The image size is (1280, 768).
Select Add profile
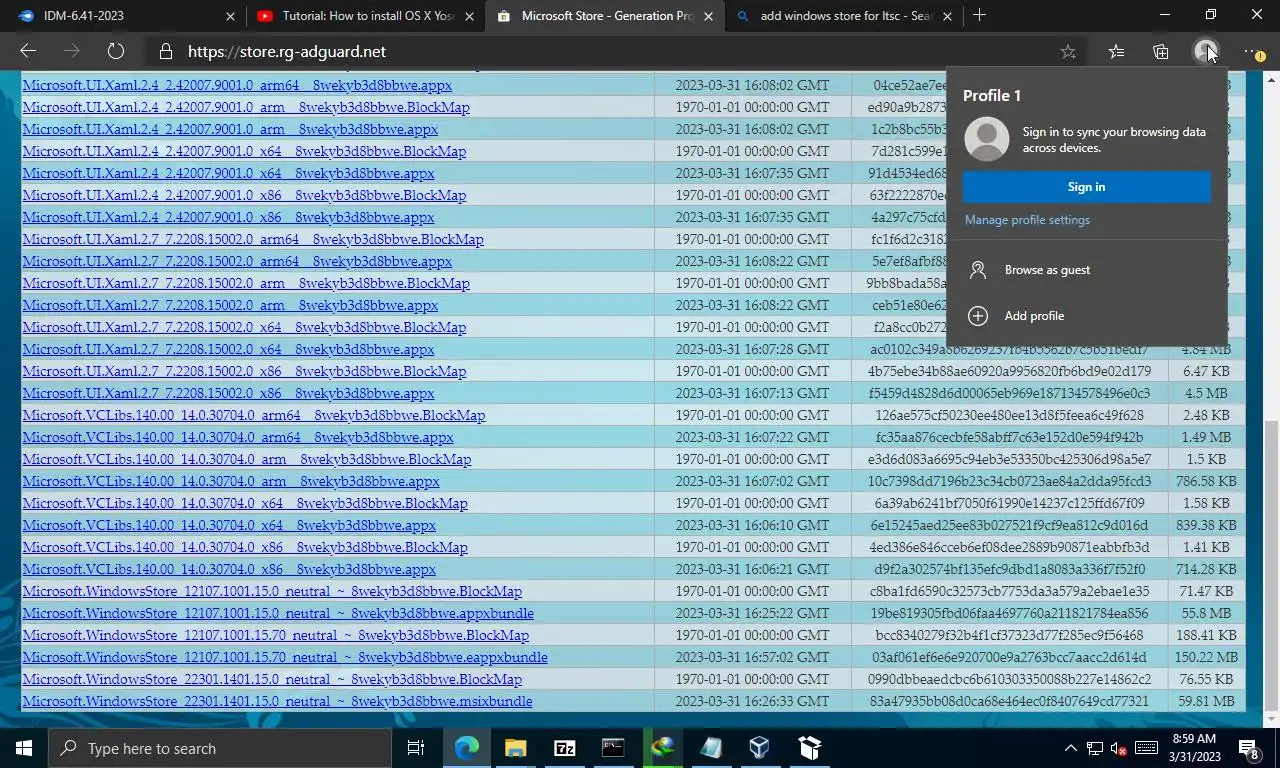pos(1086,316)
